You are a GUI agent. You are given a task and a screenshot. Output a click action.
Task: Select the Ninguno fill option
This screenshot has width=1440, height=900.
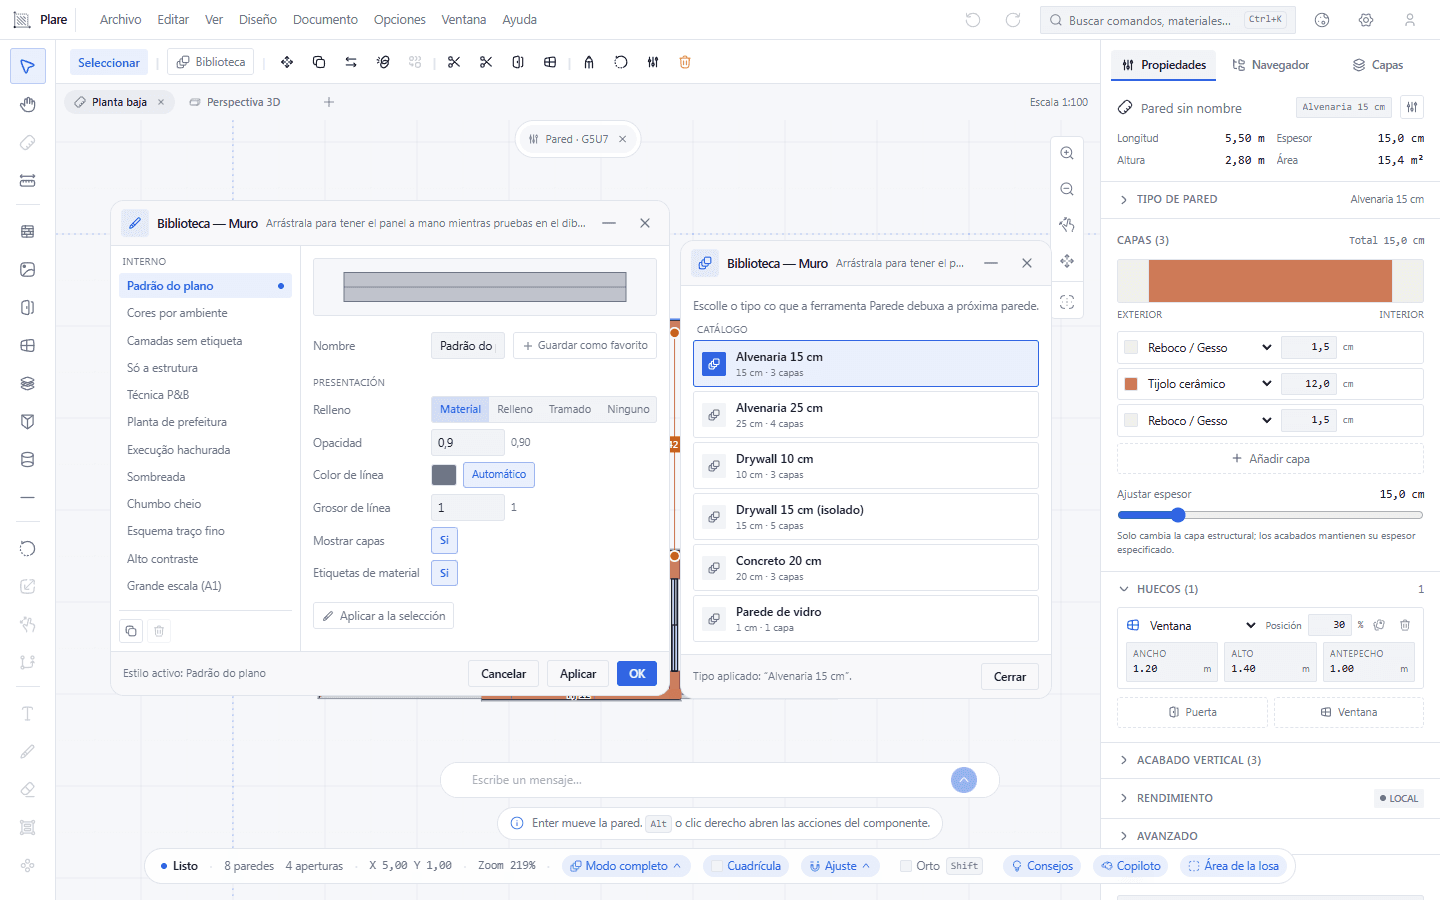pyautogui.click(x=628, y=409)
